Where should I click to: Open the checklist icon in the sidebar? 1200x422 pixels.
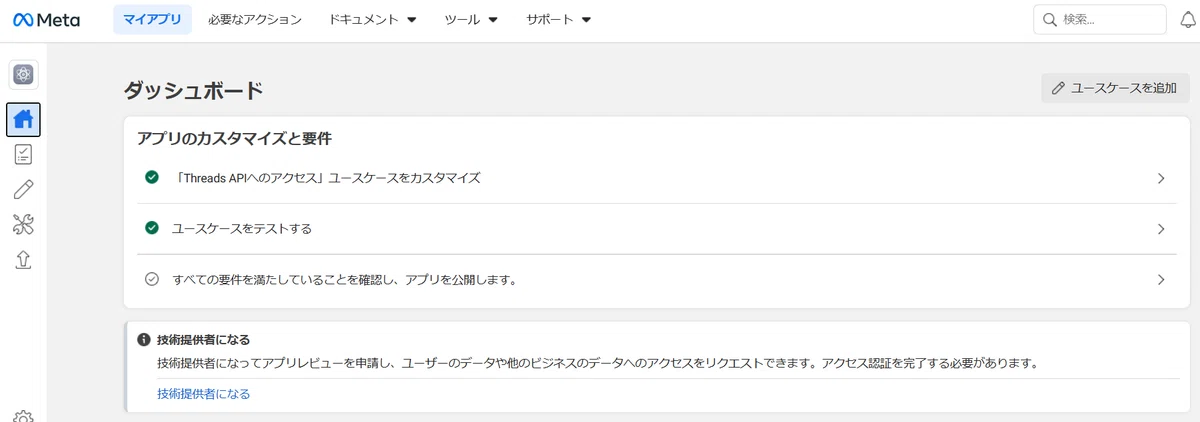pyautogui.click(x=24, y=154)
